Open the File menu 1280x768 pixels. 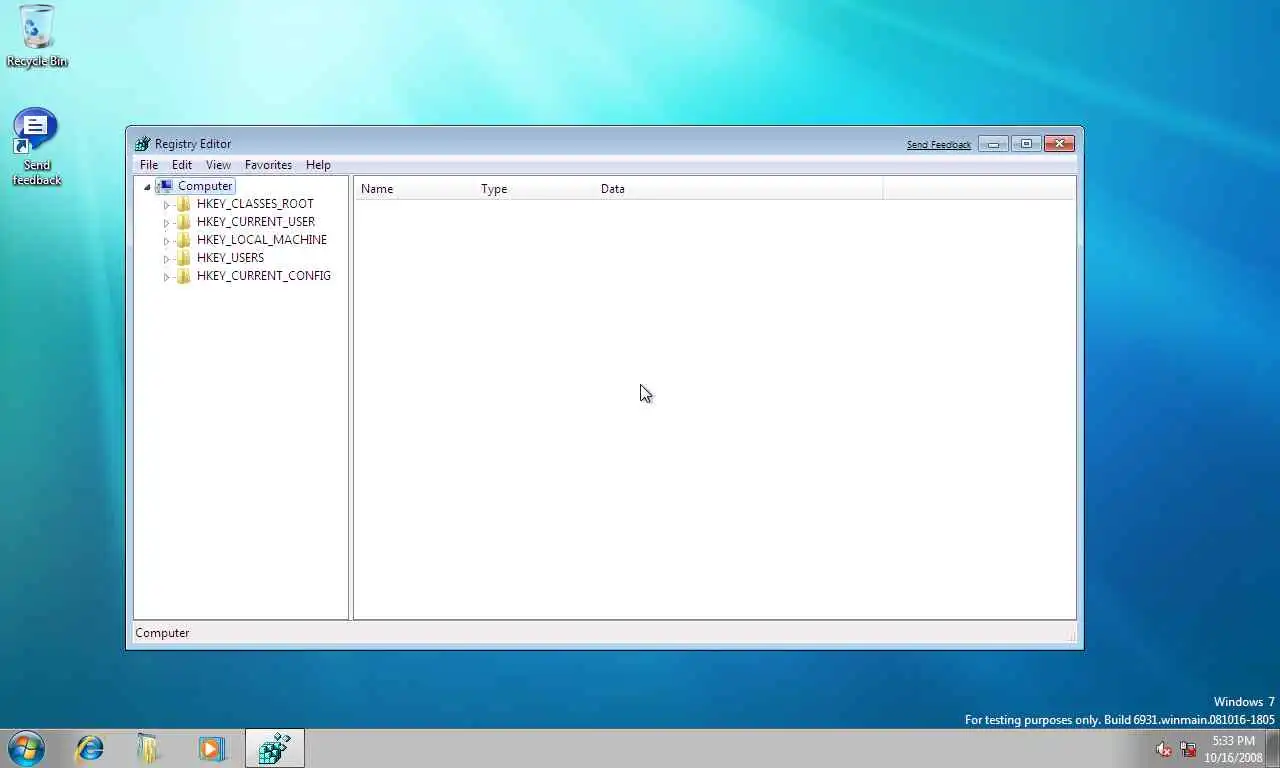[148, 165]
